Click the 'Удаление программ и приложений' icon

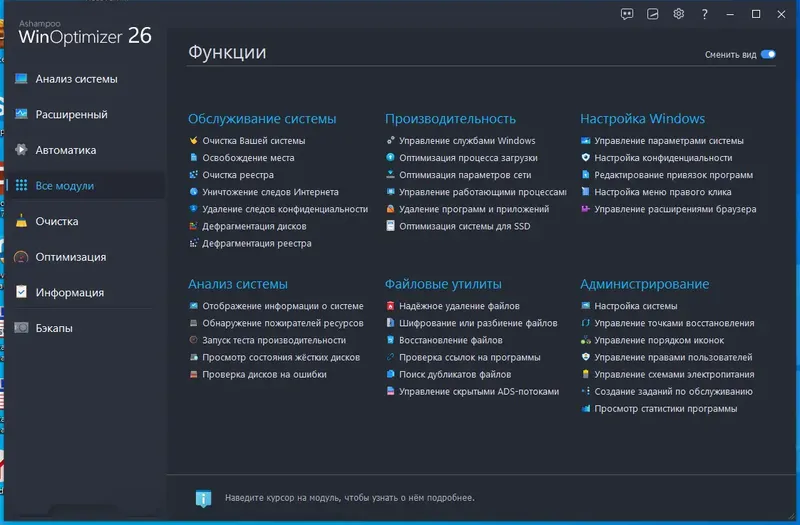click(x=390, y=209)
